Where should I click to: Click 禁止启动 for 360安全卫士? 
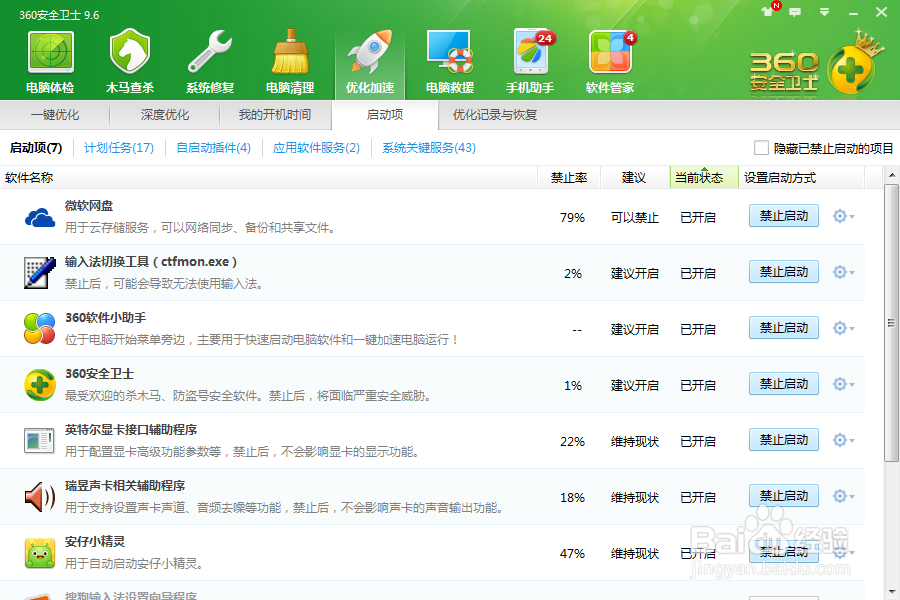pos(783,384)
